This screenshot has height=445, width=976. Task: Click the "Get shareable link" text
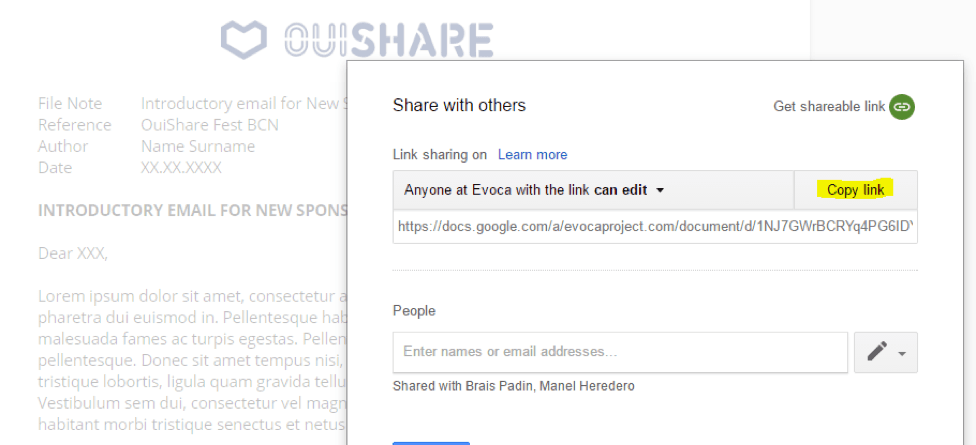tap(829, 106)
